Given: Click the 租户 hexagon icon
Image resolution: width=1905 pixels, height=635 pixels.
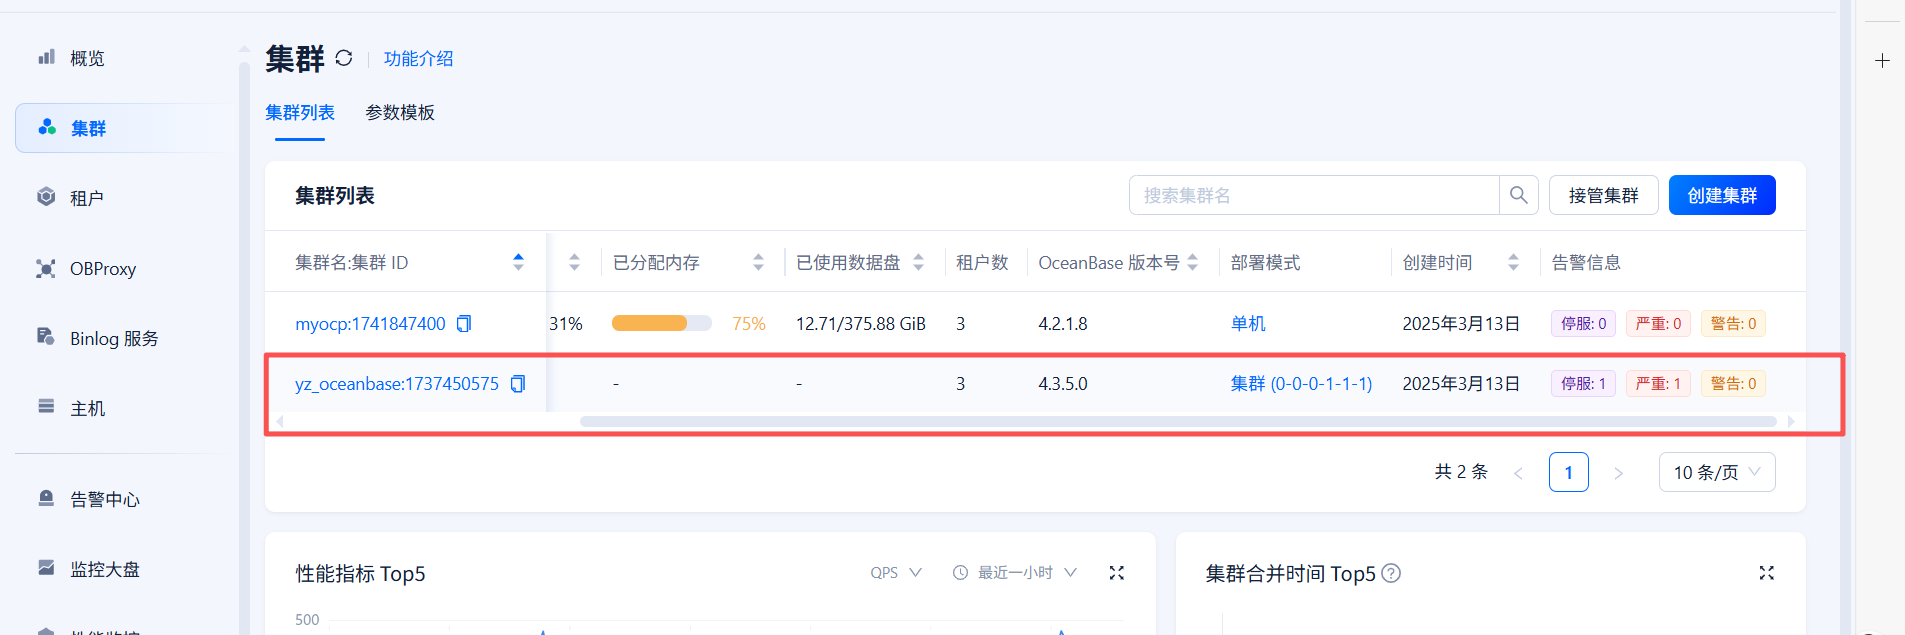Looking at the screenshot, I should [46, 197].
